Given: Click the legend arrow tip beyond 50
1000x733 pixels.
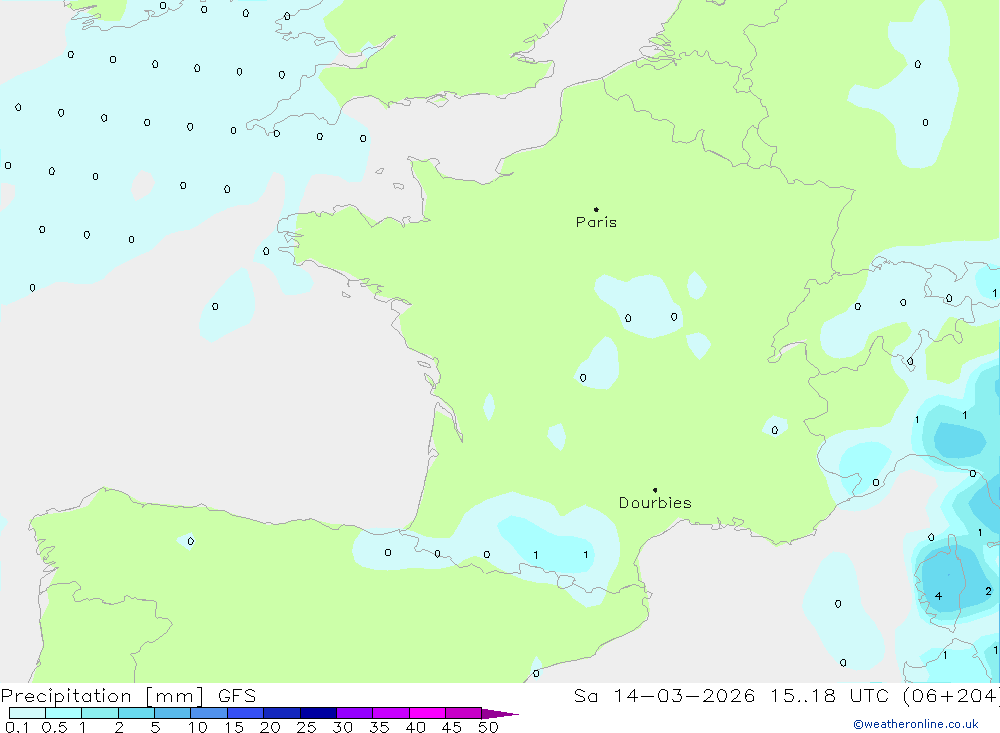Looking at the screenshot, I should 500,714.
